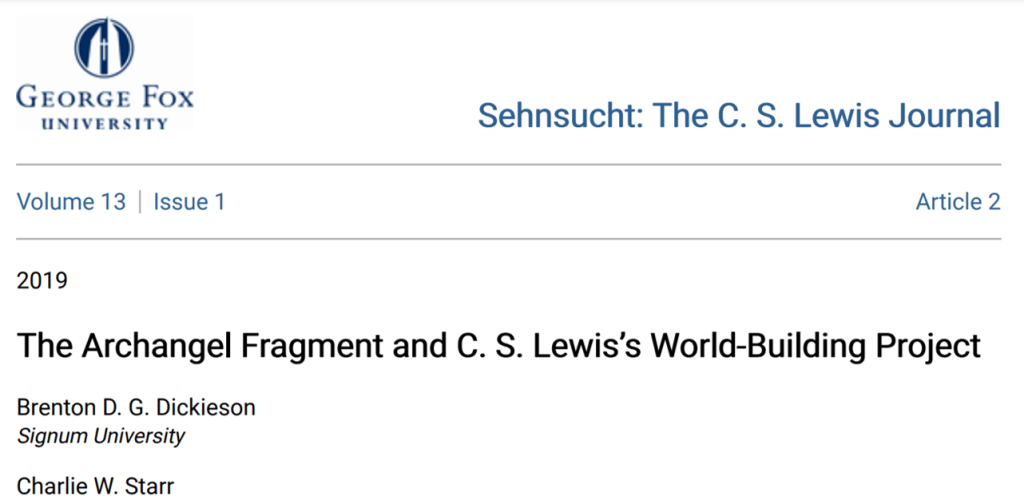Click the divider bar between Volume and Issue
Image resolution: width=1024 pixels, height=500 pixels.
[x=140, y=202]
